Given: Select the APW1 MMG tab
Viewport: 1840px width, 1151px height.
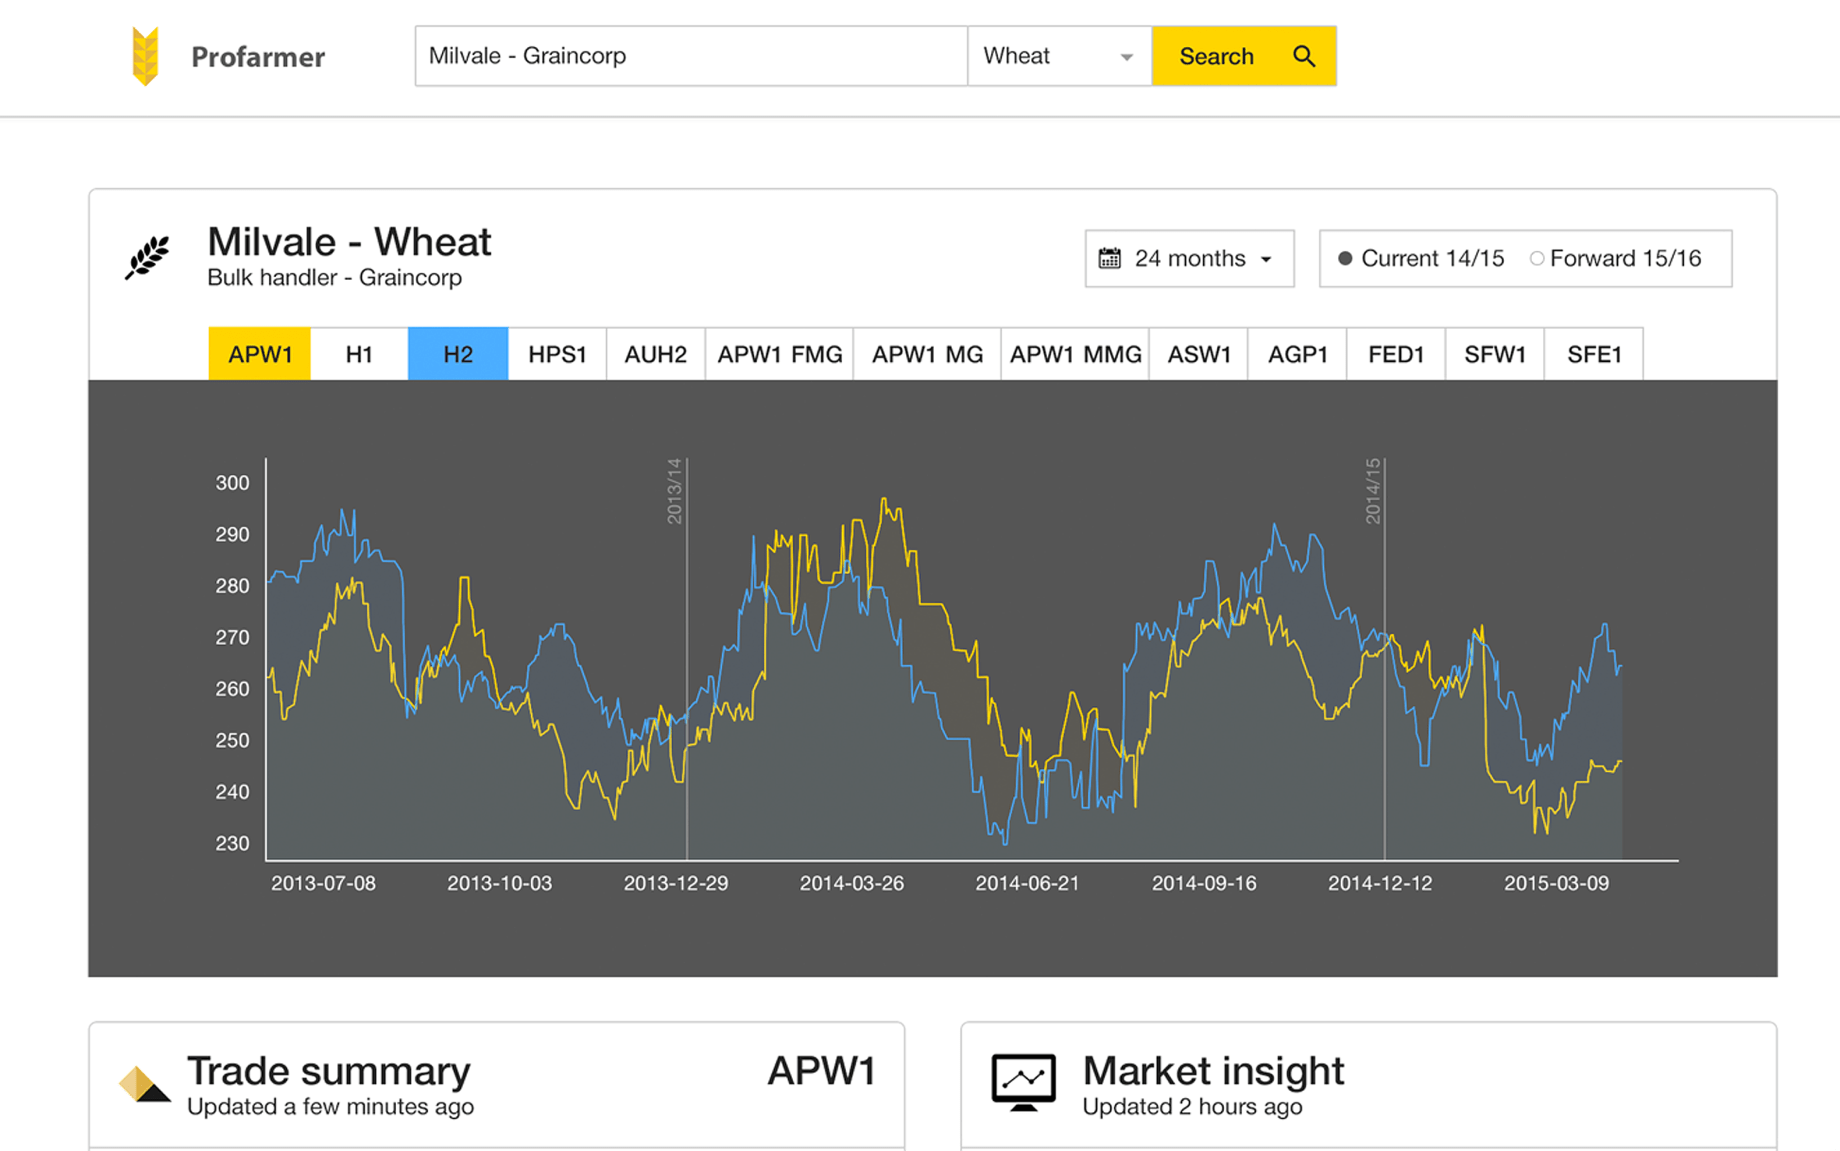Looking at the screenshot, I should pos(1074,353).
